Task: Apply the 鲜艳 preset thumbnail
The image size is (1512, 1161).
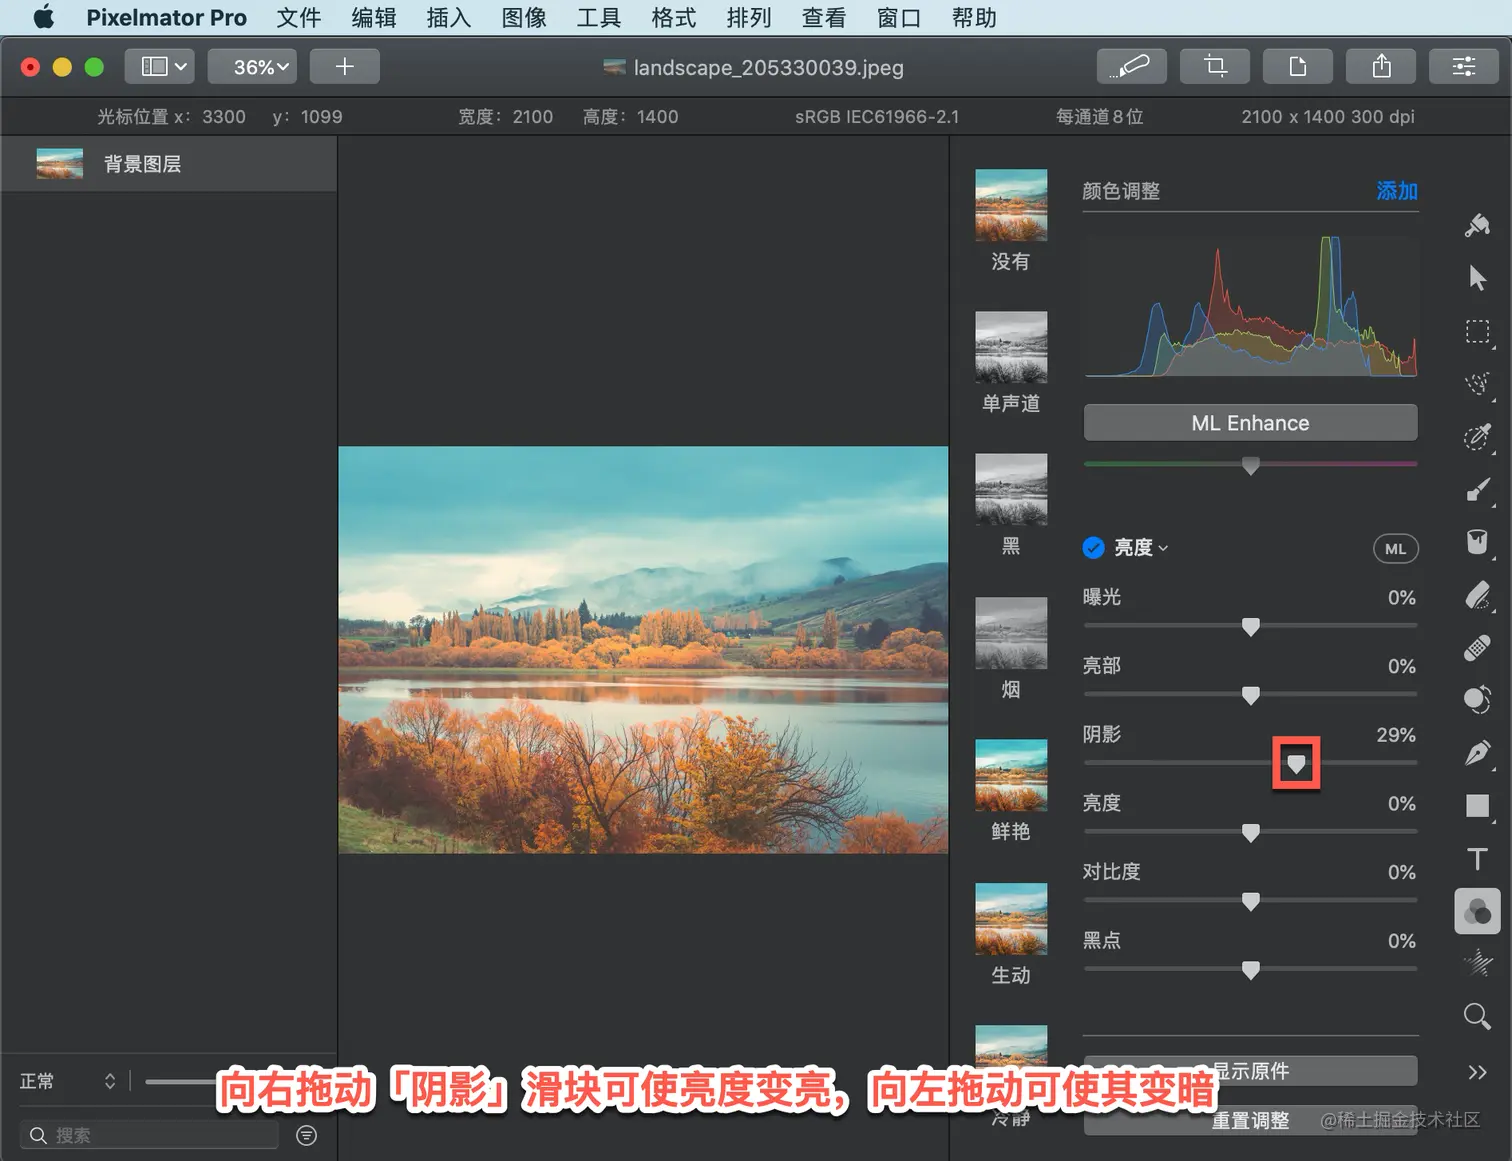Action: tap(1011, 775)
